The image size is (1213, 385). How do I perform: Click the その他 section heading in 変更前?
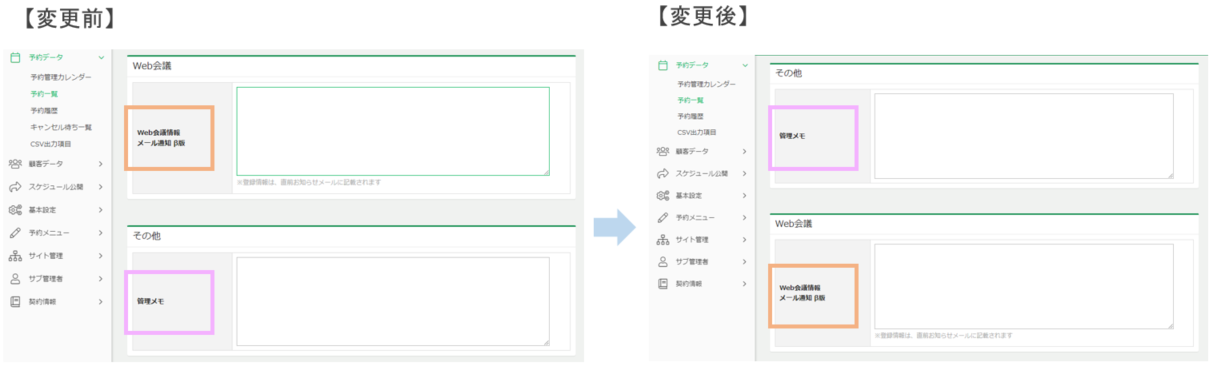(147, 236)
